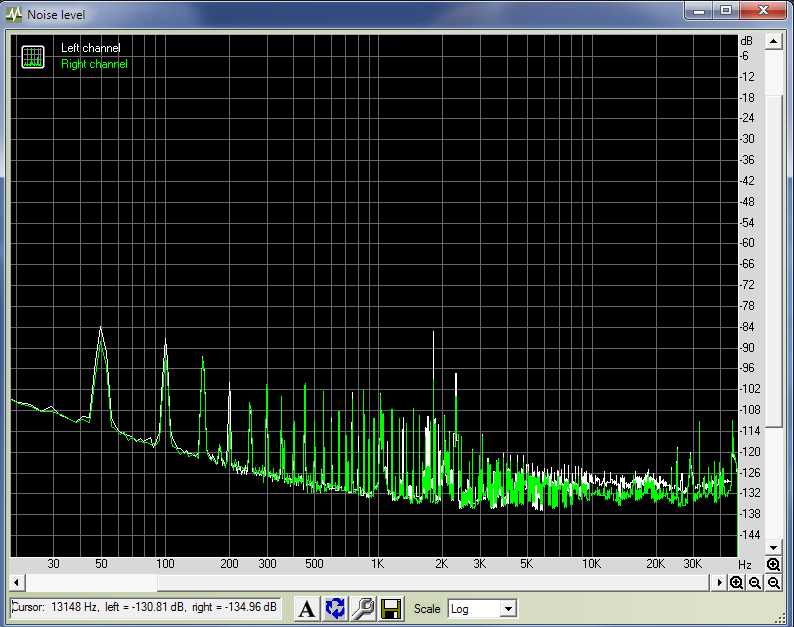Close the Noise level window
Image resolution: width=794 pixels, height=627 pixels.
point(764,11)
